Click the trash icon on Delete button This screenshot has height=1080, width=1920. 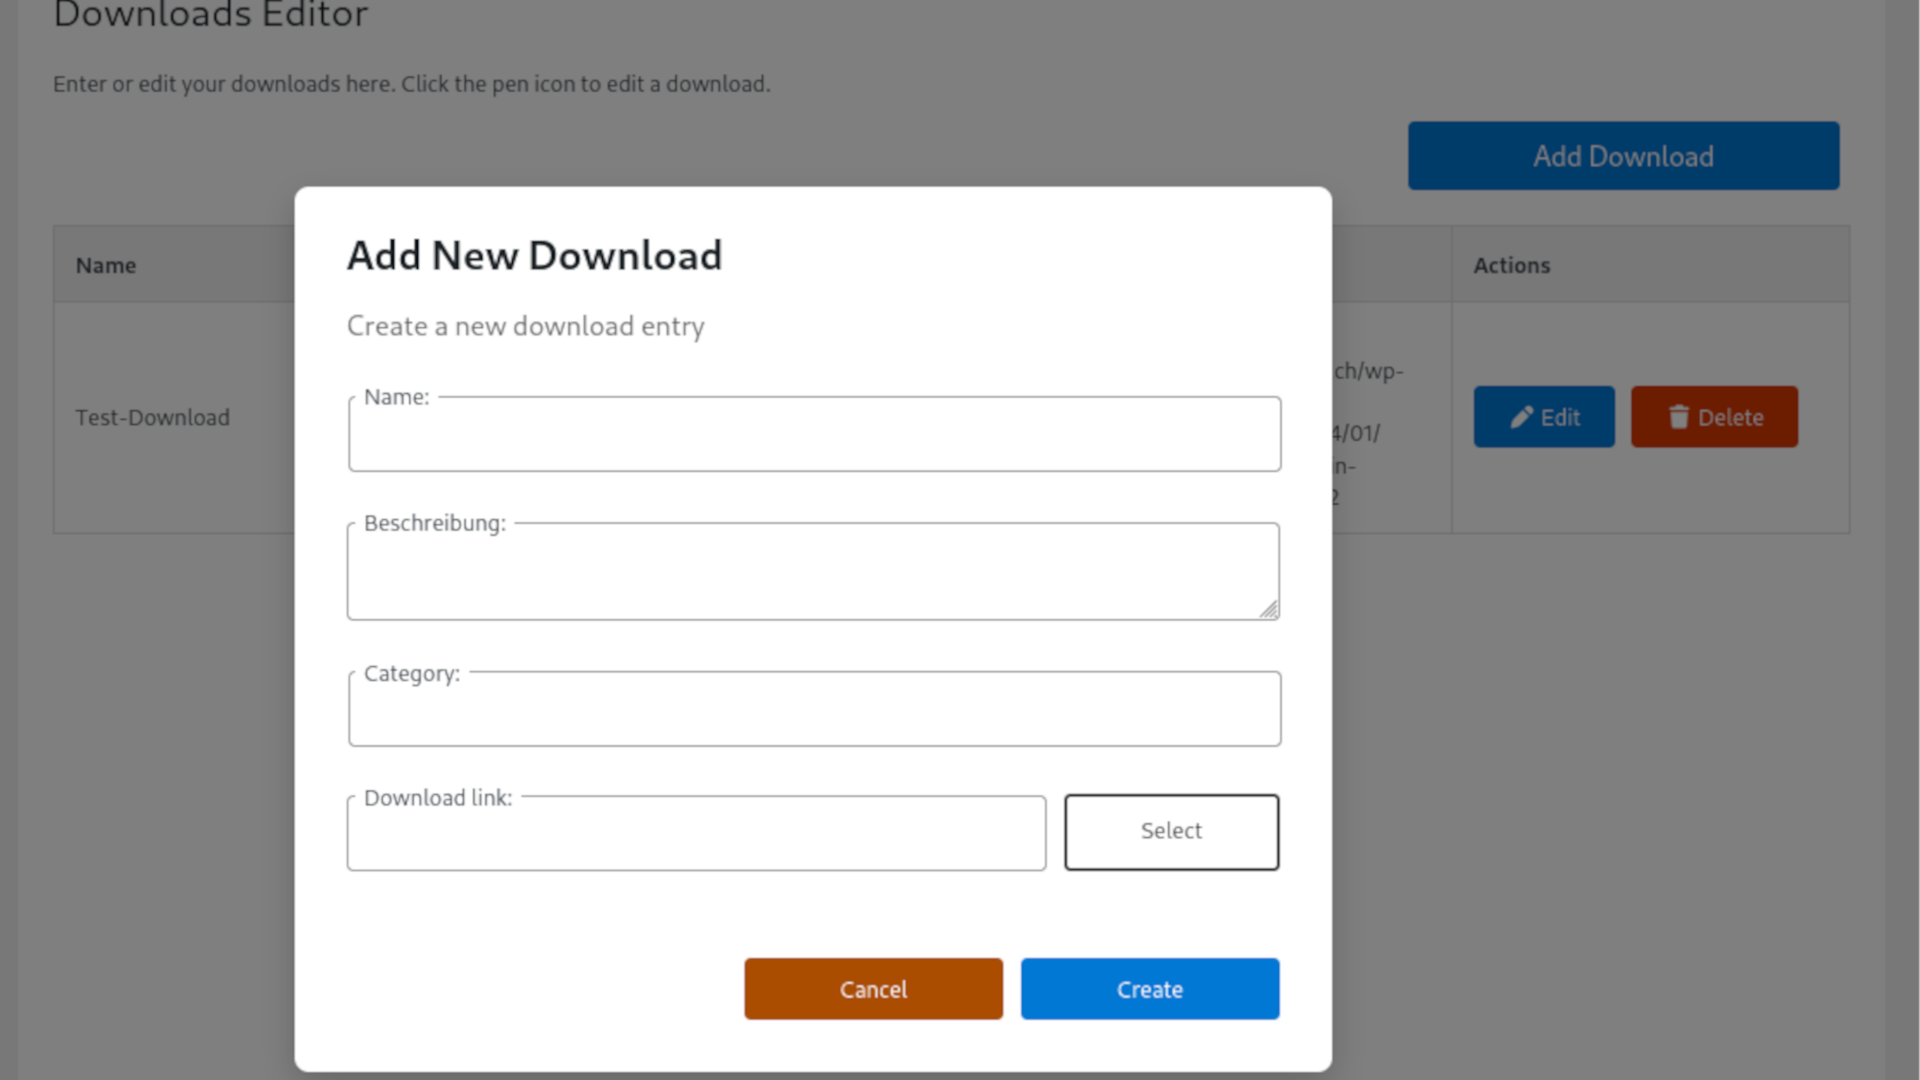1678,417
